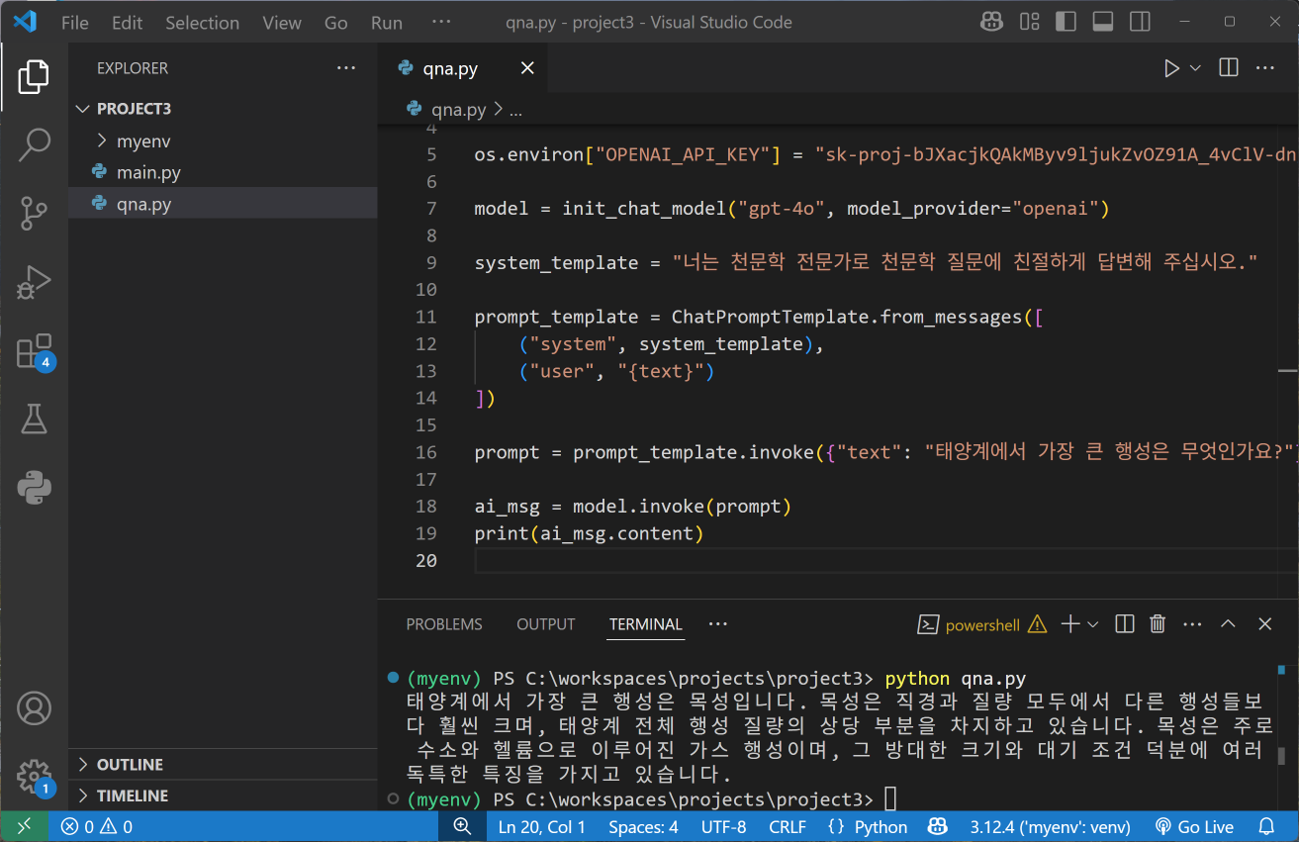Go to line via Ln 20, Col 1
The image size is (1299, 842).
542,827
